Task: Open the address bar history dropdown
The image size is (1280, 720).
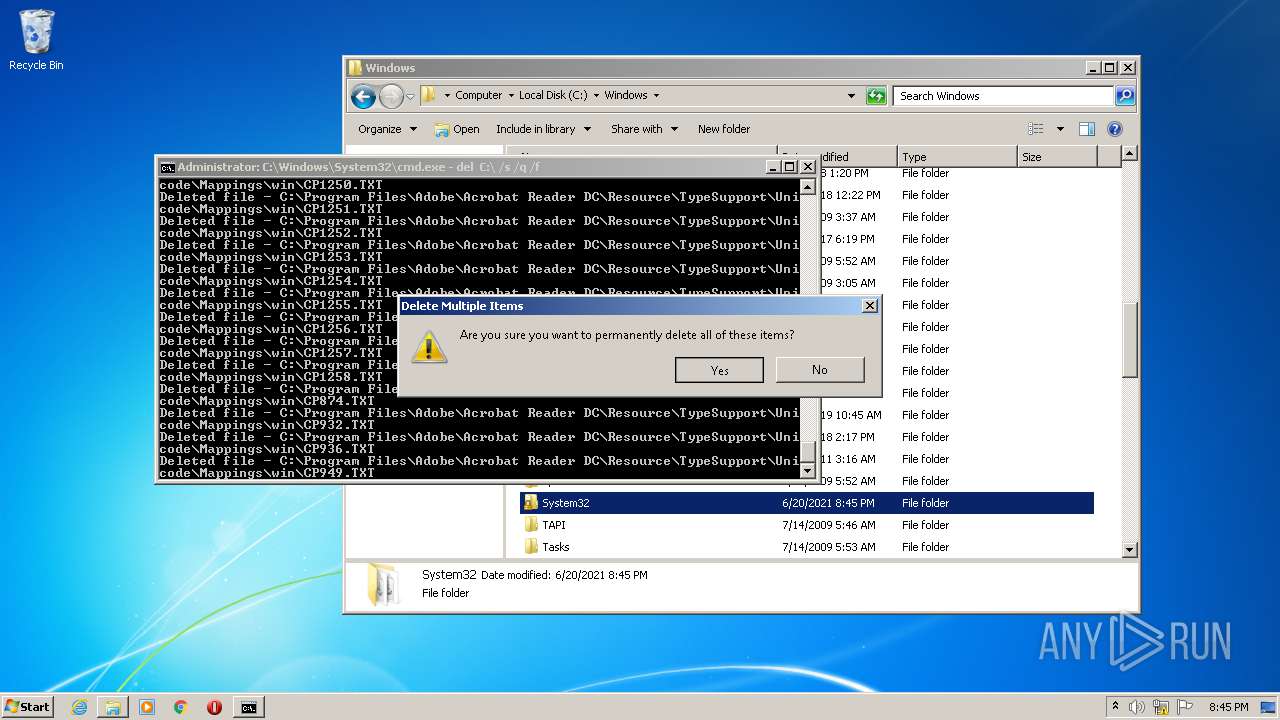Action: click(851, 96)
